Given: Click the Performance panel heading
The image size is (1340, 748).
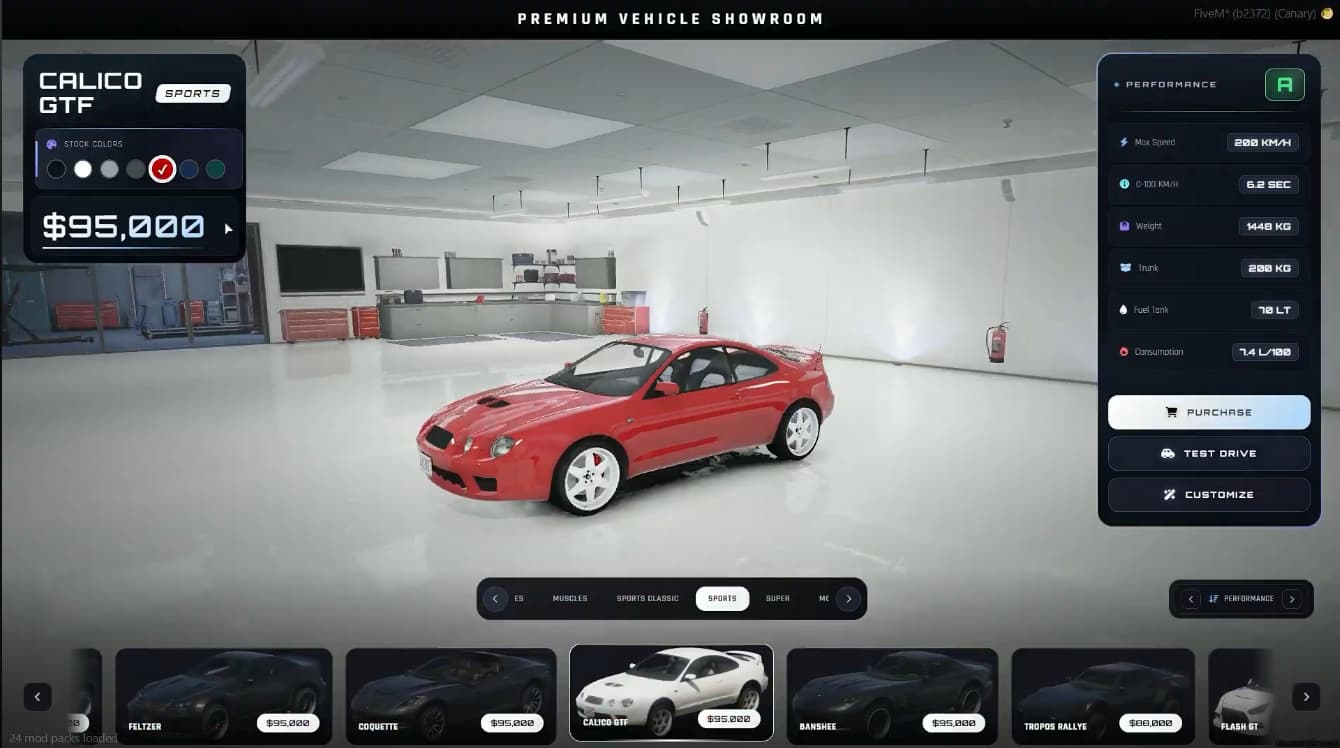Looking at the screenshot, I should [x=1171, y=85].
